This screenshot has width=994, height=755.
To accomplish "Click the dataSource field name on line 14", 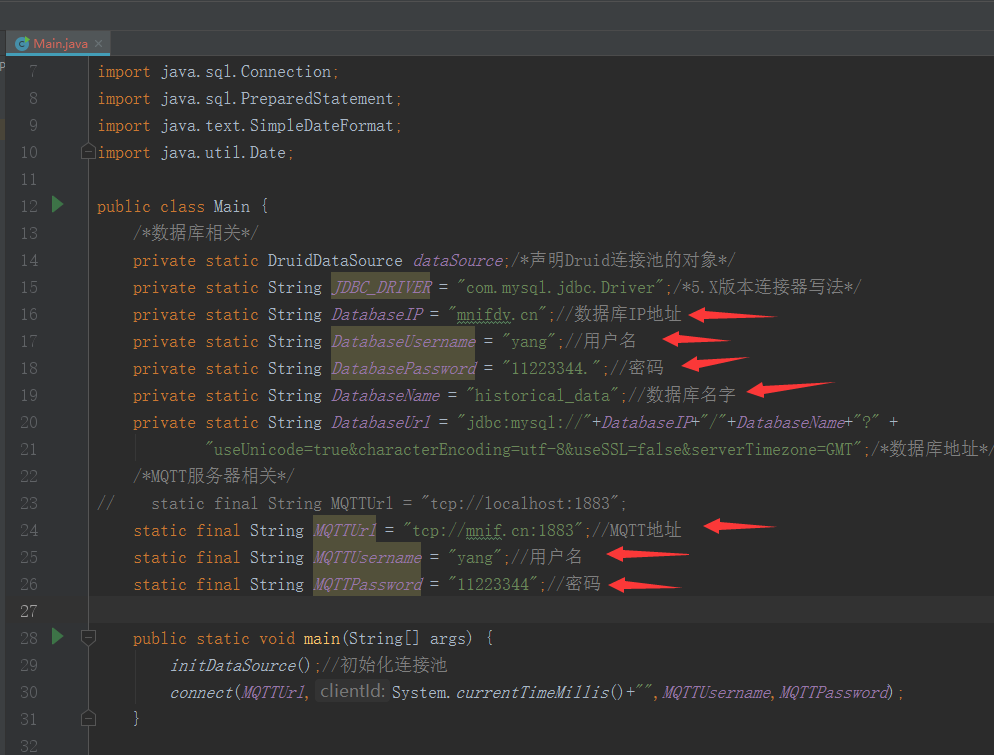I will (x=458, y=261).
